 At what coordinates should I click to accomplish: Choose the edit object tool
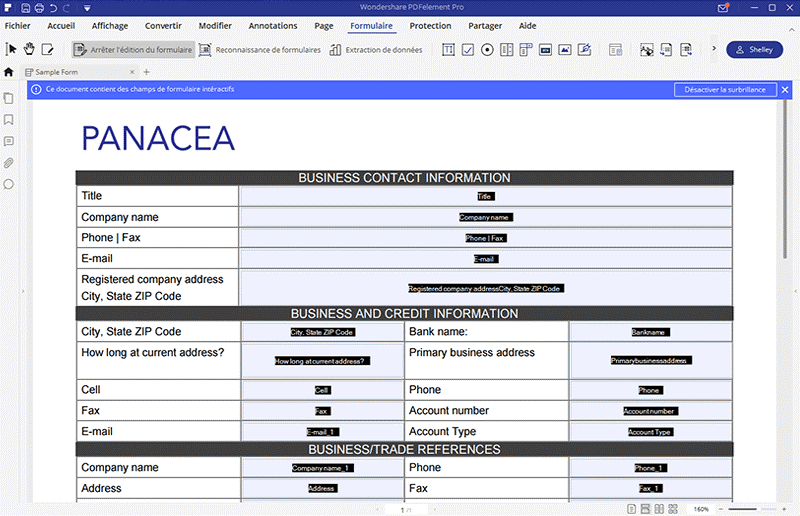[x=47, y=50]
